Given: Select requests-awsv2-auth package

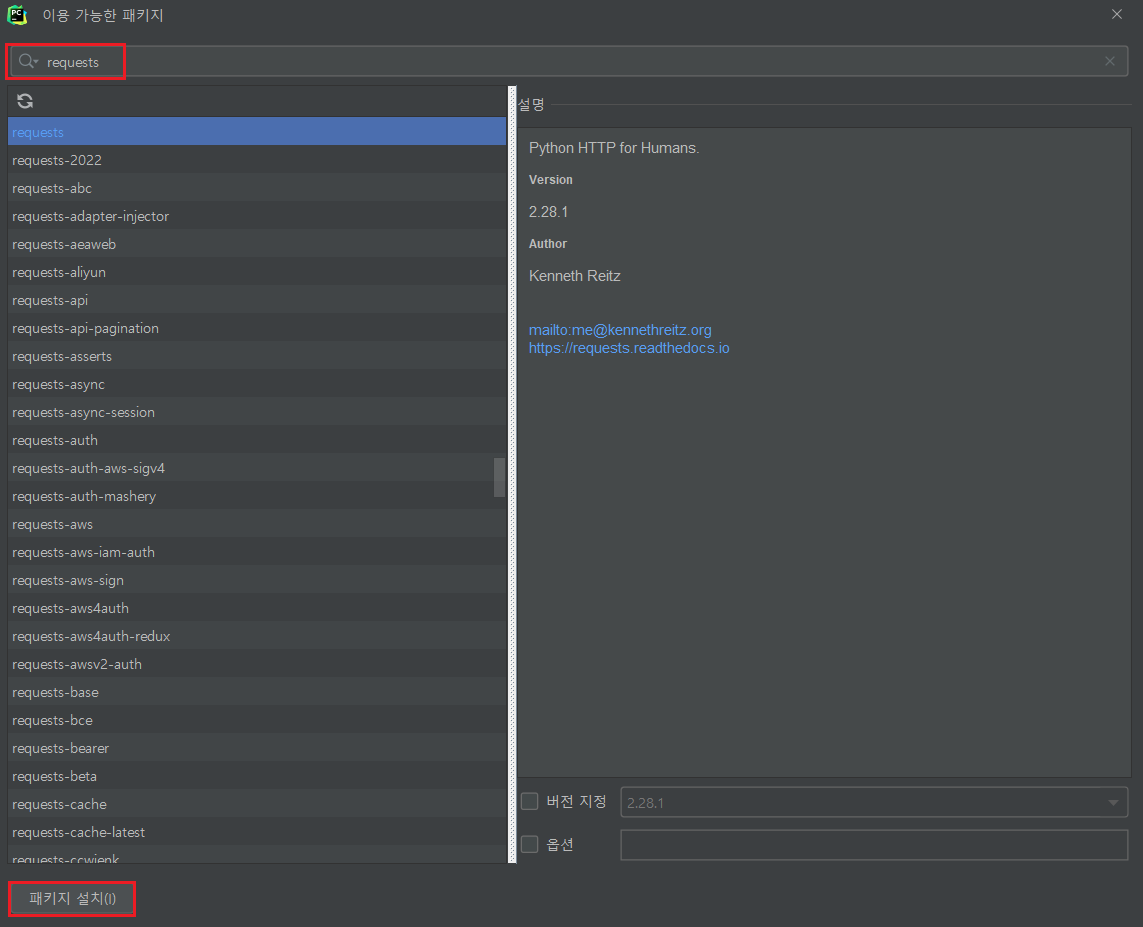Looking at the screenshot, I should [x=257, y=665].
